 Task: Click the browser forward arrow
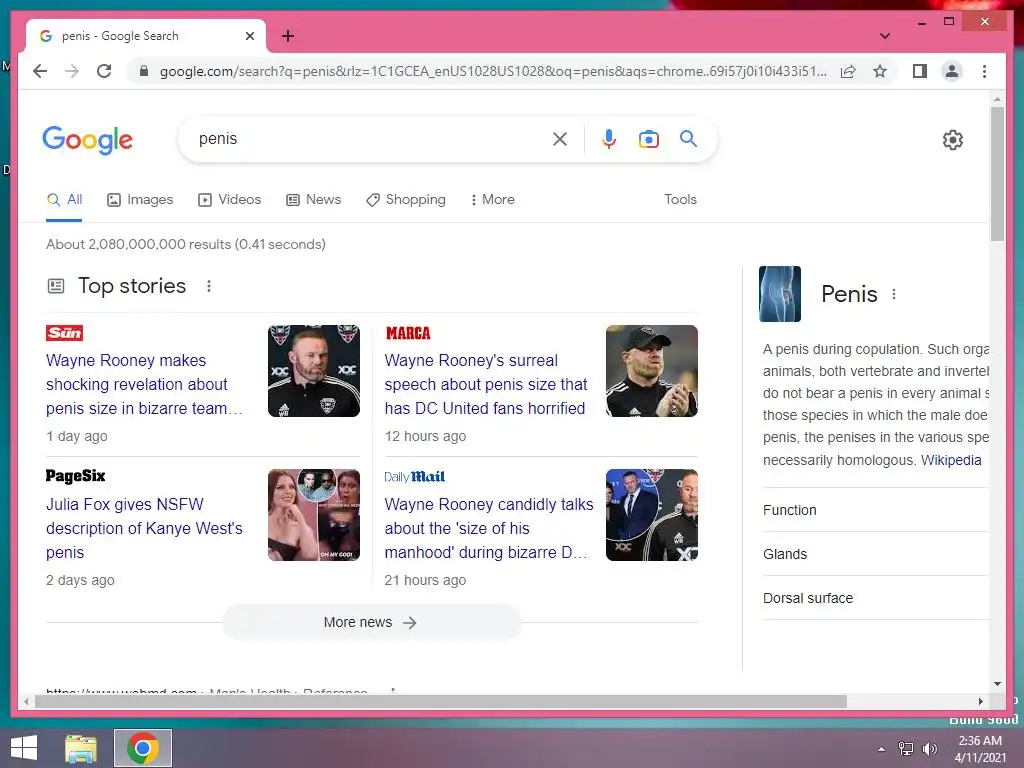pyautogui.click(x=72, y=71)
